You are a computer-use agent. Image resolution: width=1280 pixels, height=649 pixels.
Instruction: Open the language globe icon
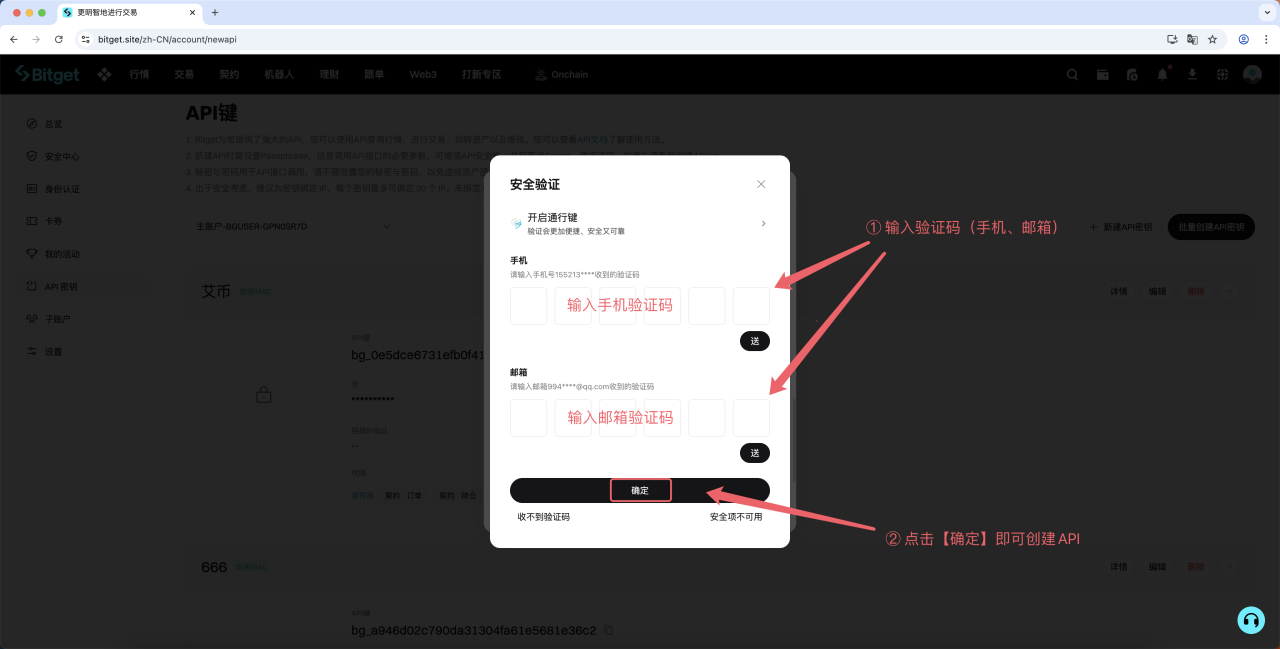point(1222,75)
